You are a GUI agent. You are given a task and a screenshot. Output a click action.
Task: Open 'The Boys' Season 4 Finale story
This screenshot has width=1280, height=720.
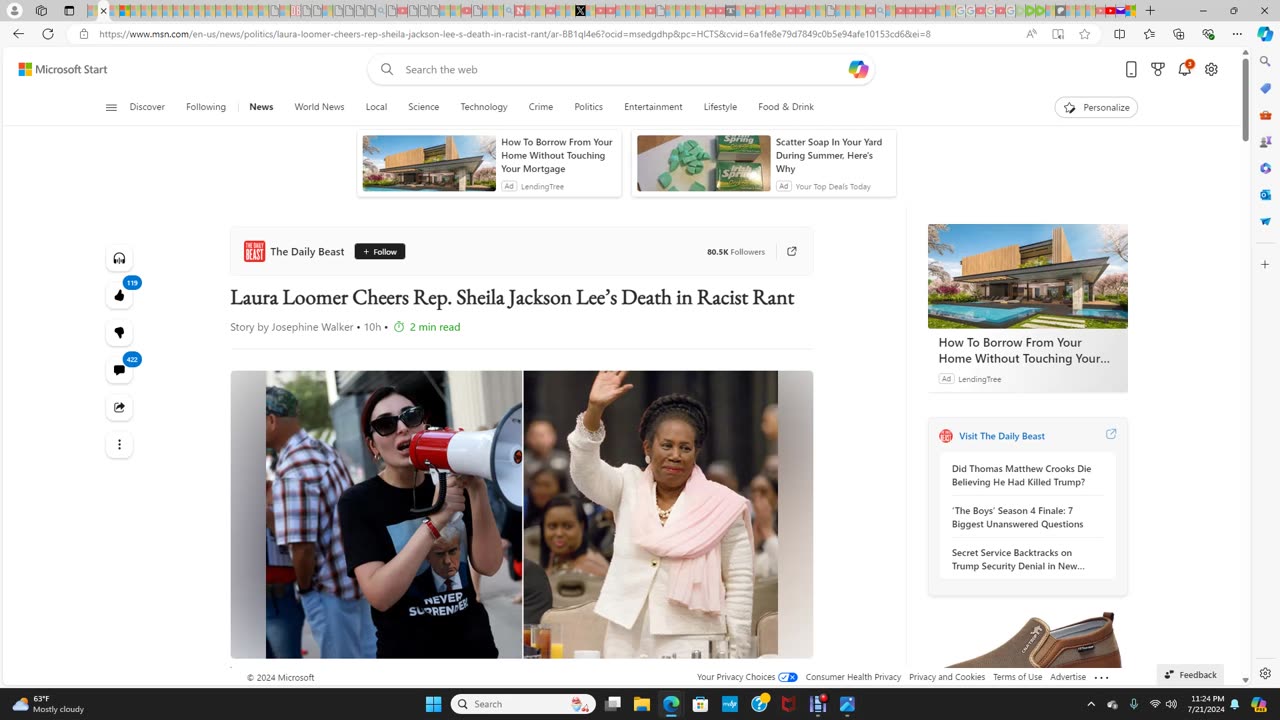1017,517
